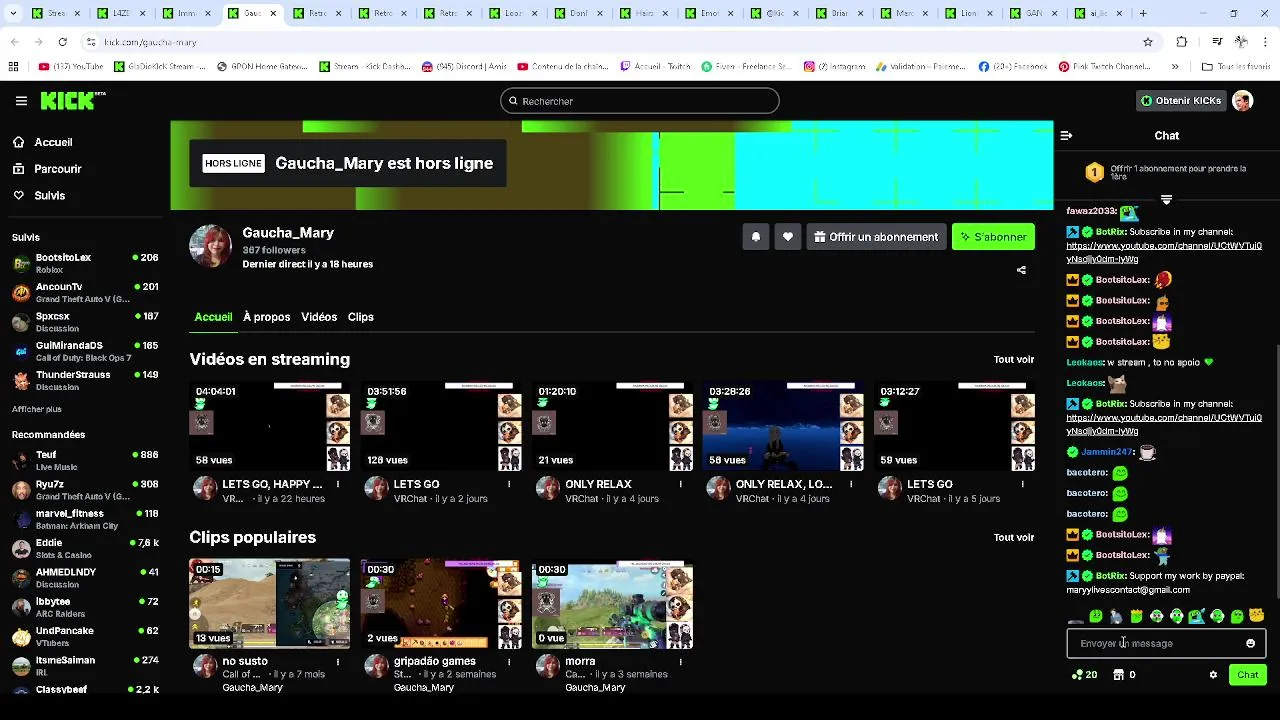Click the shop icon next to 0
The image size is (1280, 720).
click(x=1118, y=675)
